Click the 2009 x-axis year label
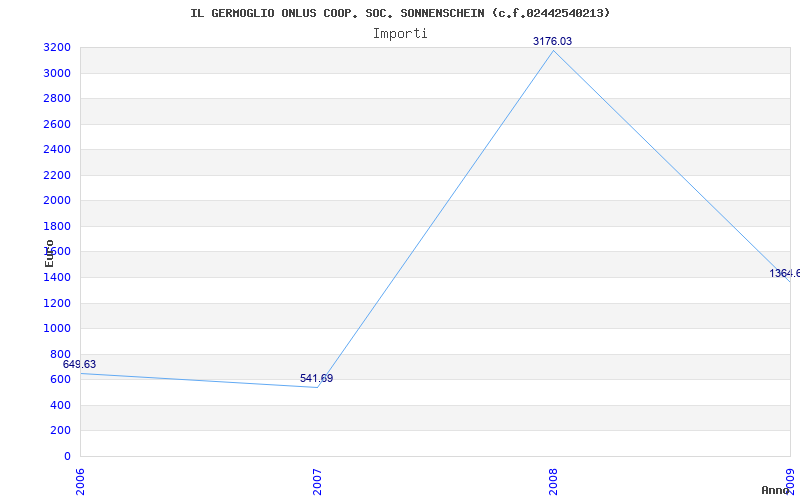The width and height of the screenshot is (800, 500). tap(790, 482)
